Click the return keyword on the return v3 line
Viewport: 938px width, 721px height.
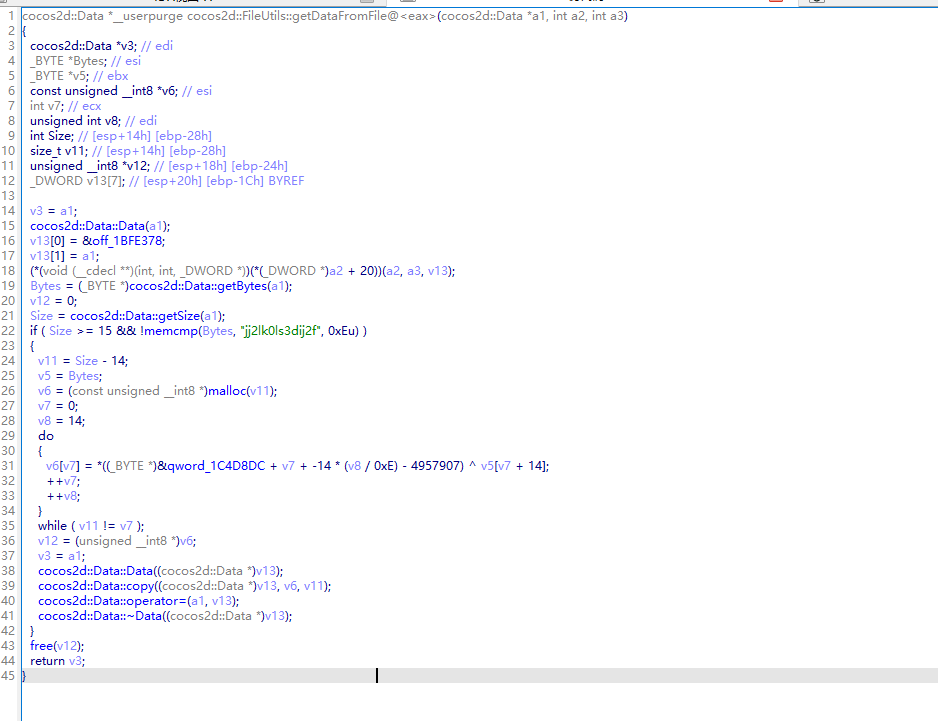coord(47,661)
